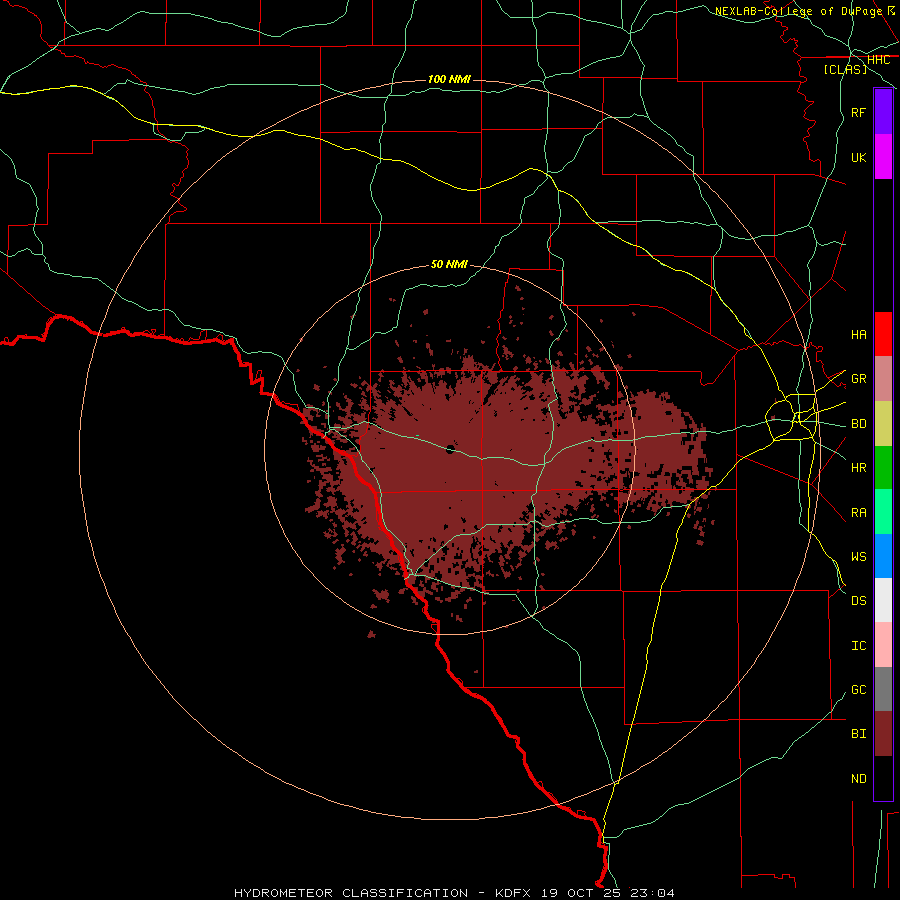Click the IC legend label
Image resolution: width=900 pixels, height=900 pixels.
coord(858,646)
